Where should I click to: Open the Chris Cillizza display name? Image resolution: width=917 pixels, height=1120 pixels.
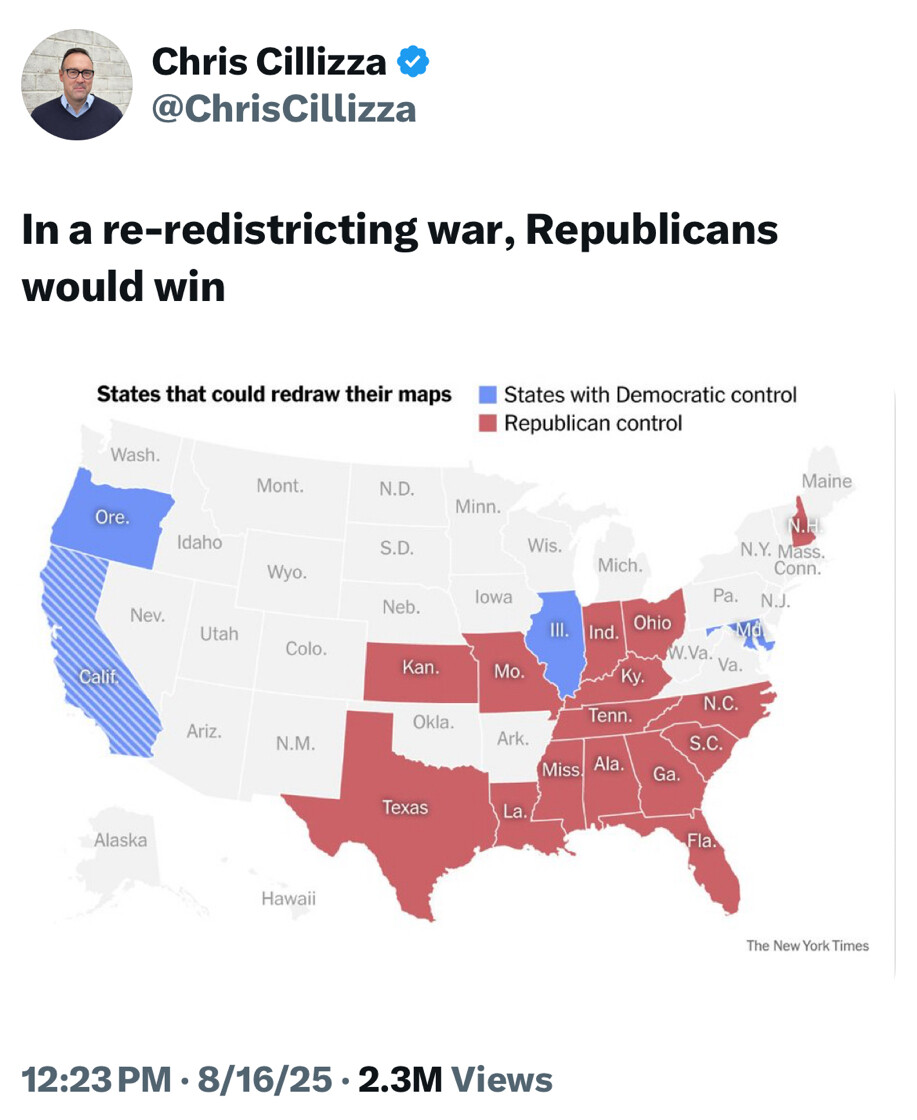pyautogui.click(x=268, y=63)
